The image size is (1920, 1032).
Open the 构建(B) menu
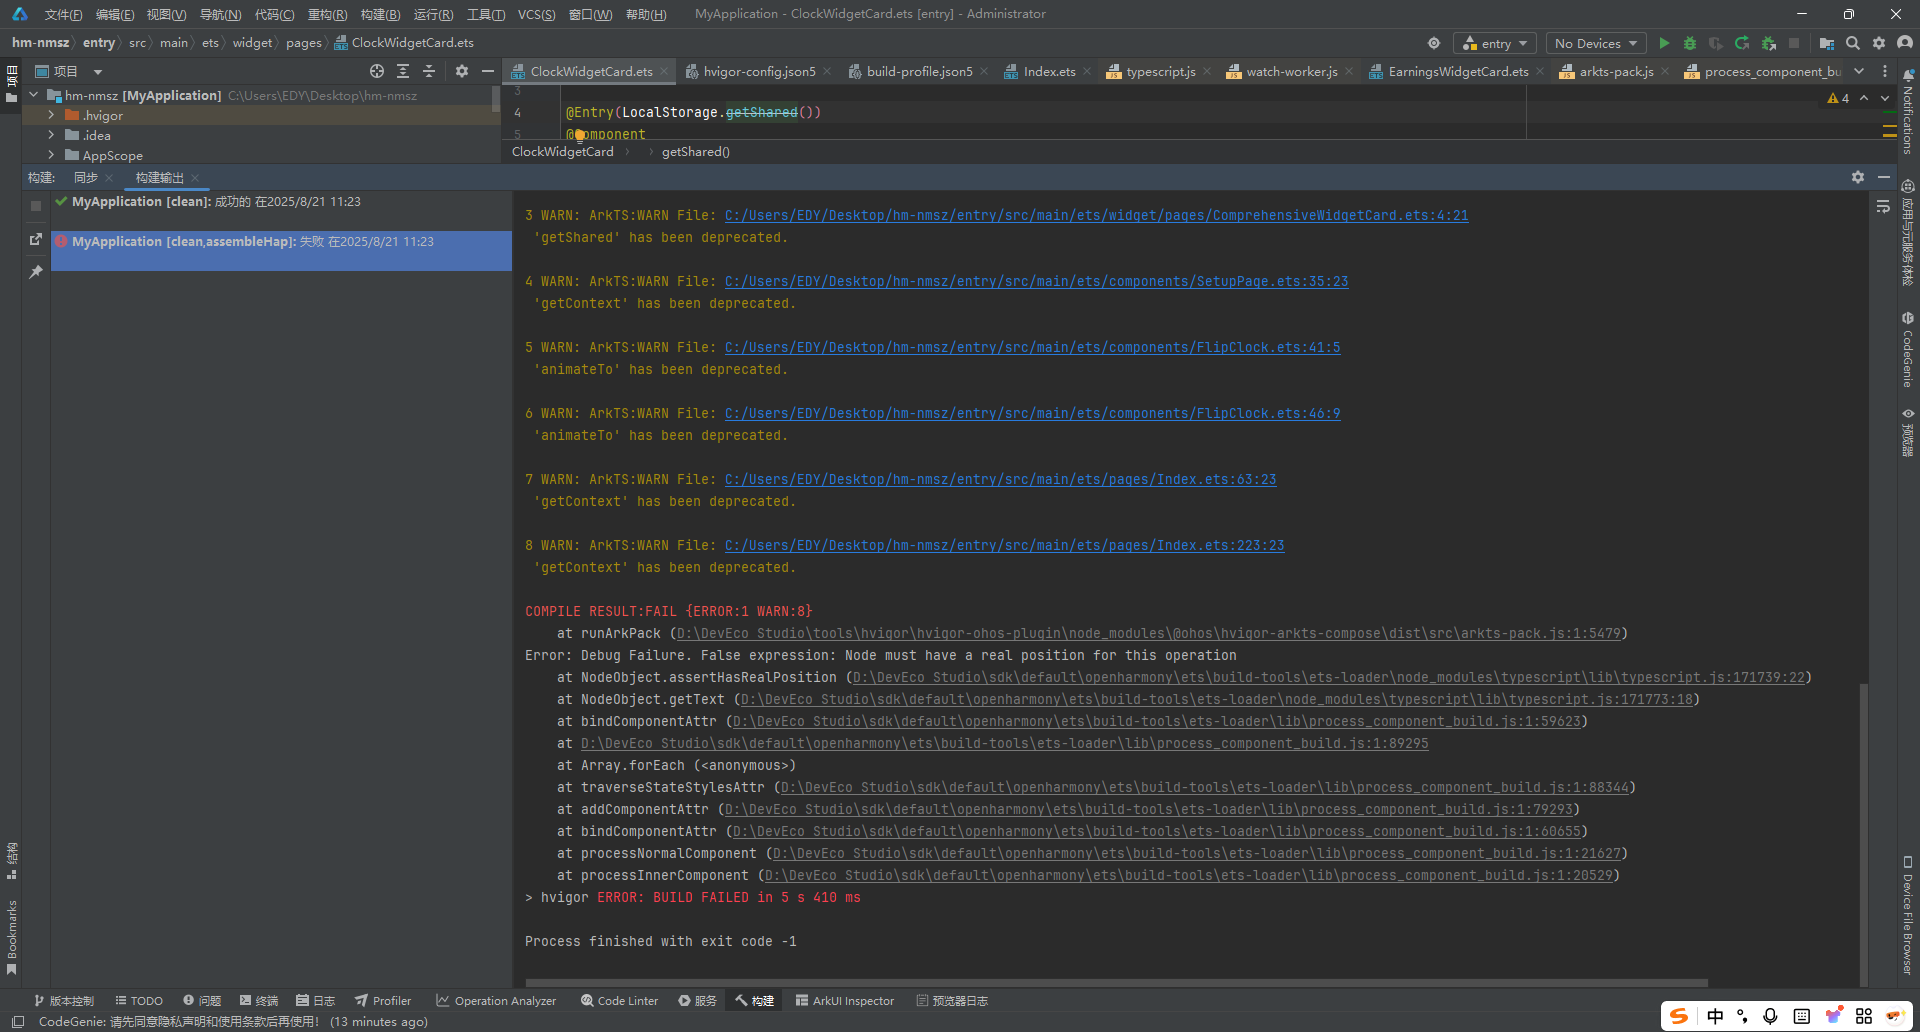point(380,14)
